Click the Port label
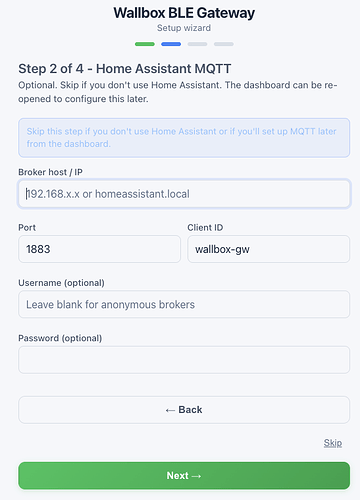 pyautogui.click(x=27, y=228)
